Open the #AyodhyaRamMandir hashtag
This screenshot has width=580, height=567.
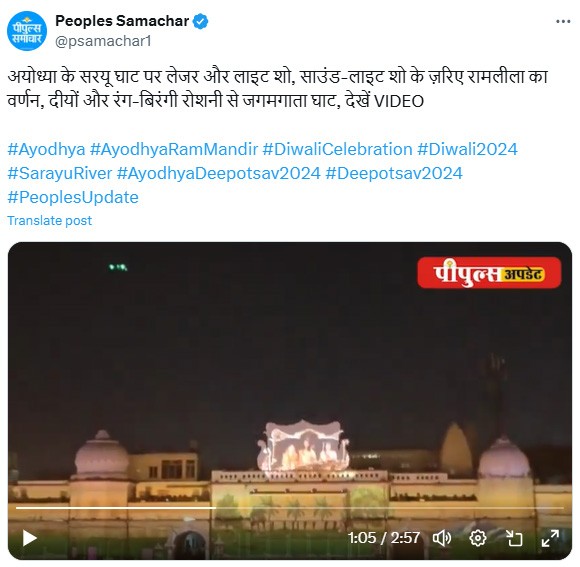[174, 149]
